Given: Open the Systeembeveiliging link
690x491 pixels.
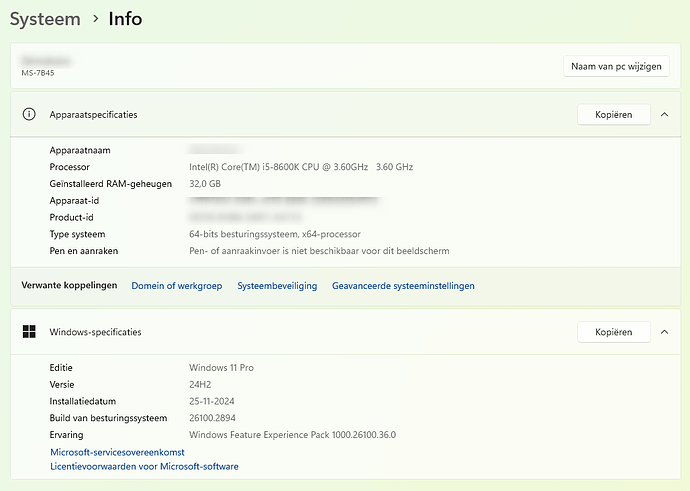Looking at the screenshot, I should [x=277, y=286].
